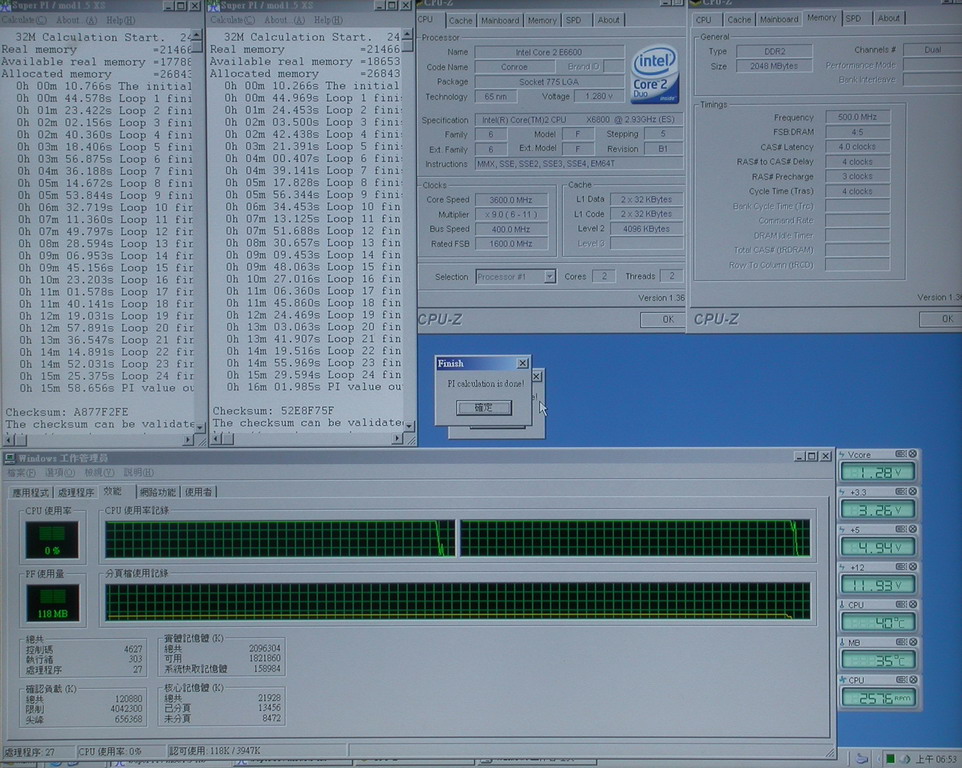Click the thermometer icon beside MB

[x=842, y=642]
